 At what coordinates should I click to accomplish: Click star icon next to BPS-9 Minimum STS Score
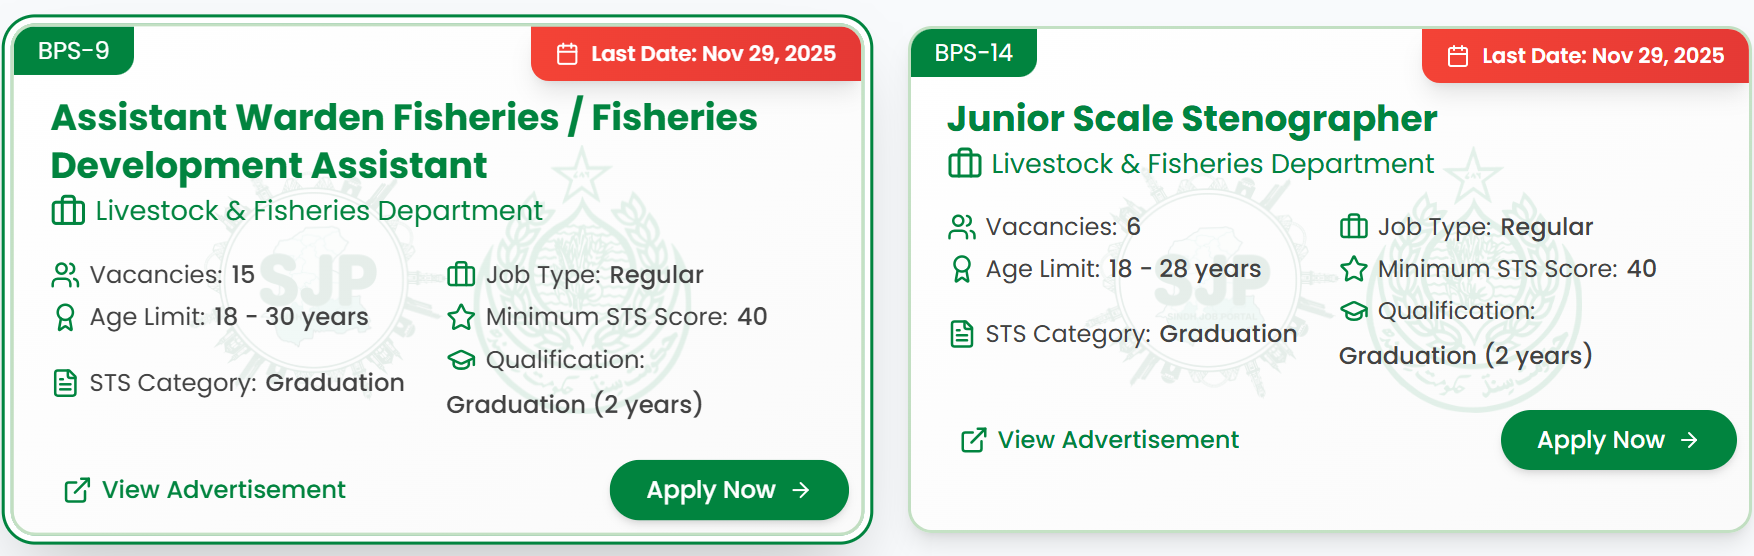(x=461, y=317)
